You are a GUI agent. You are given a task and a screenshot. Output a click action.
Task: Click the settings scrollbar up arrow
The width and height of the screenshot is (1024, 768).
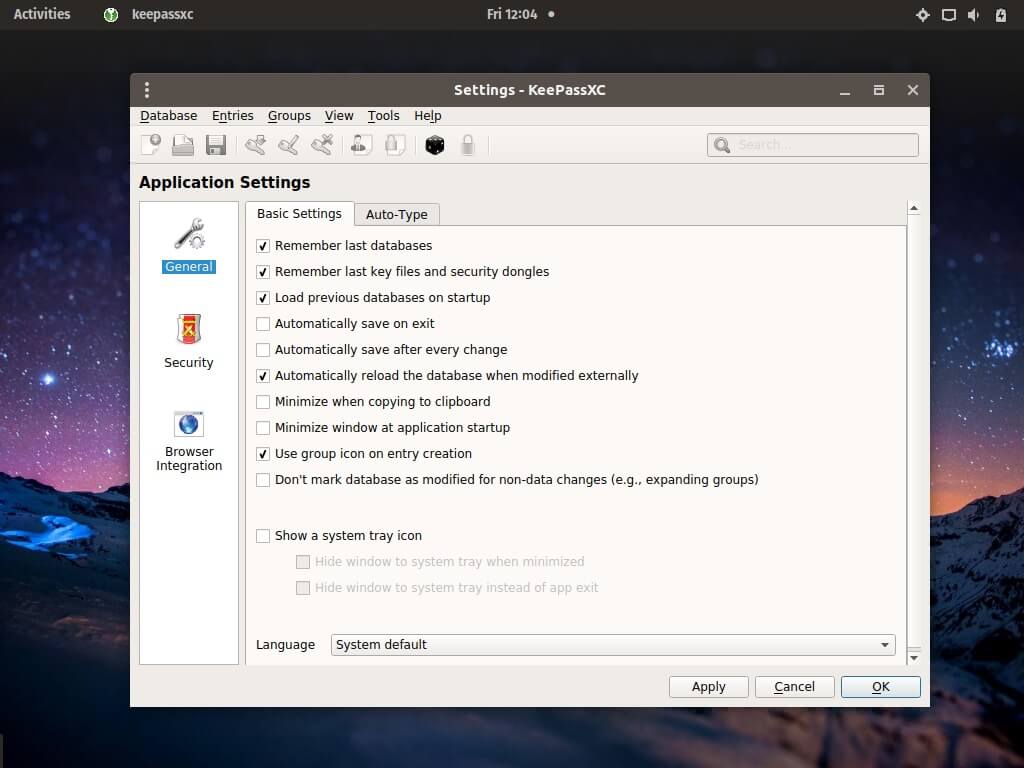point(914,208)
